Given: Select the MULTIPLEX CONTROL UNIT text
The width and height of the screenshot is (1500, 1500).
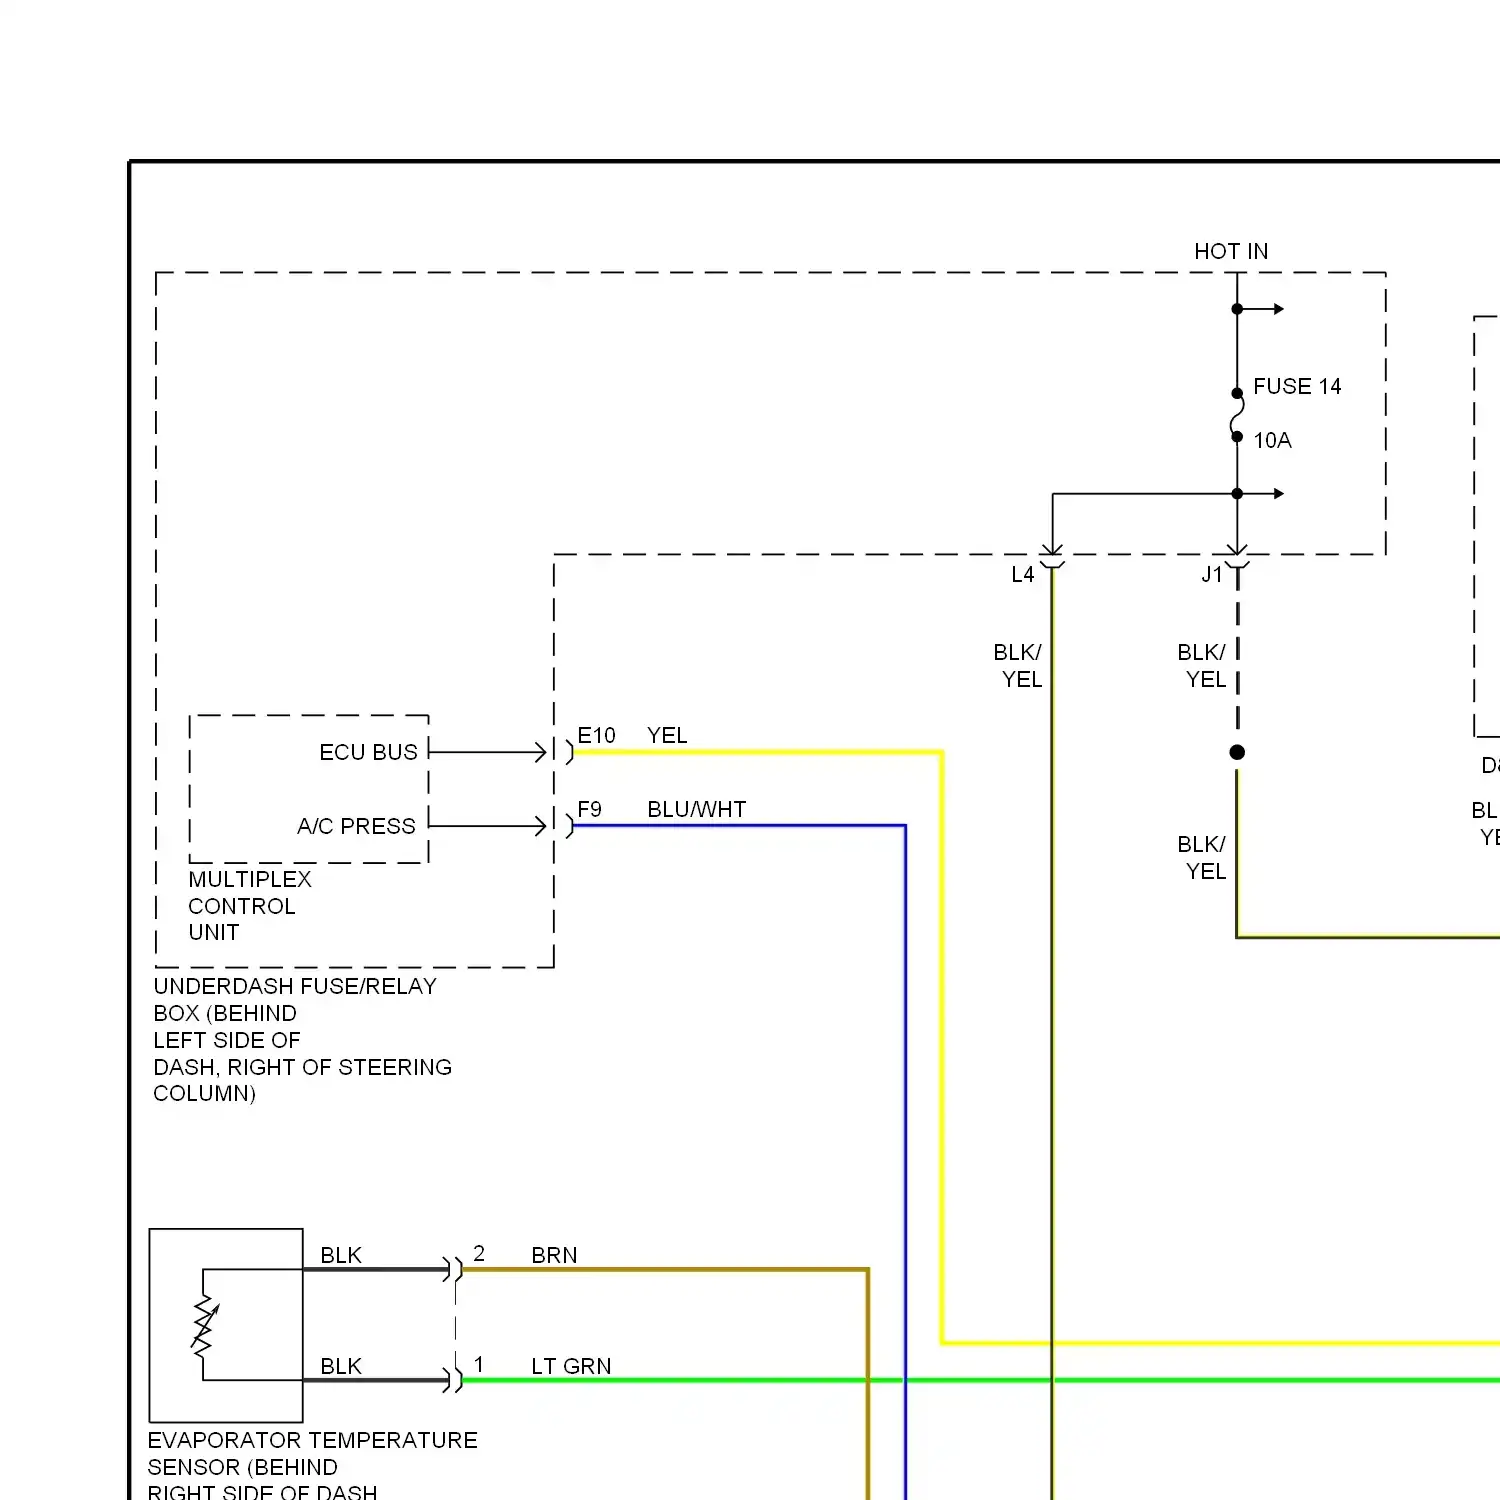Looking at the screenshot, I should [250, 906].
